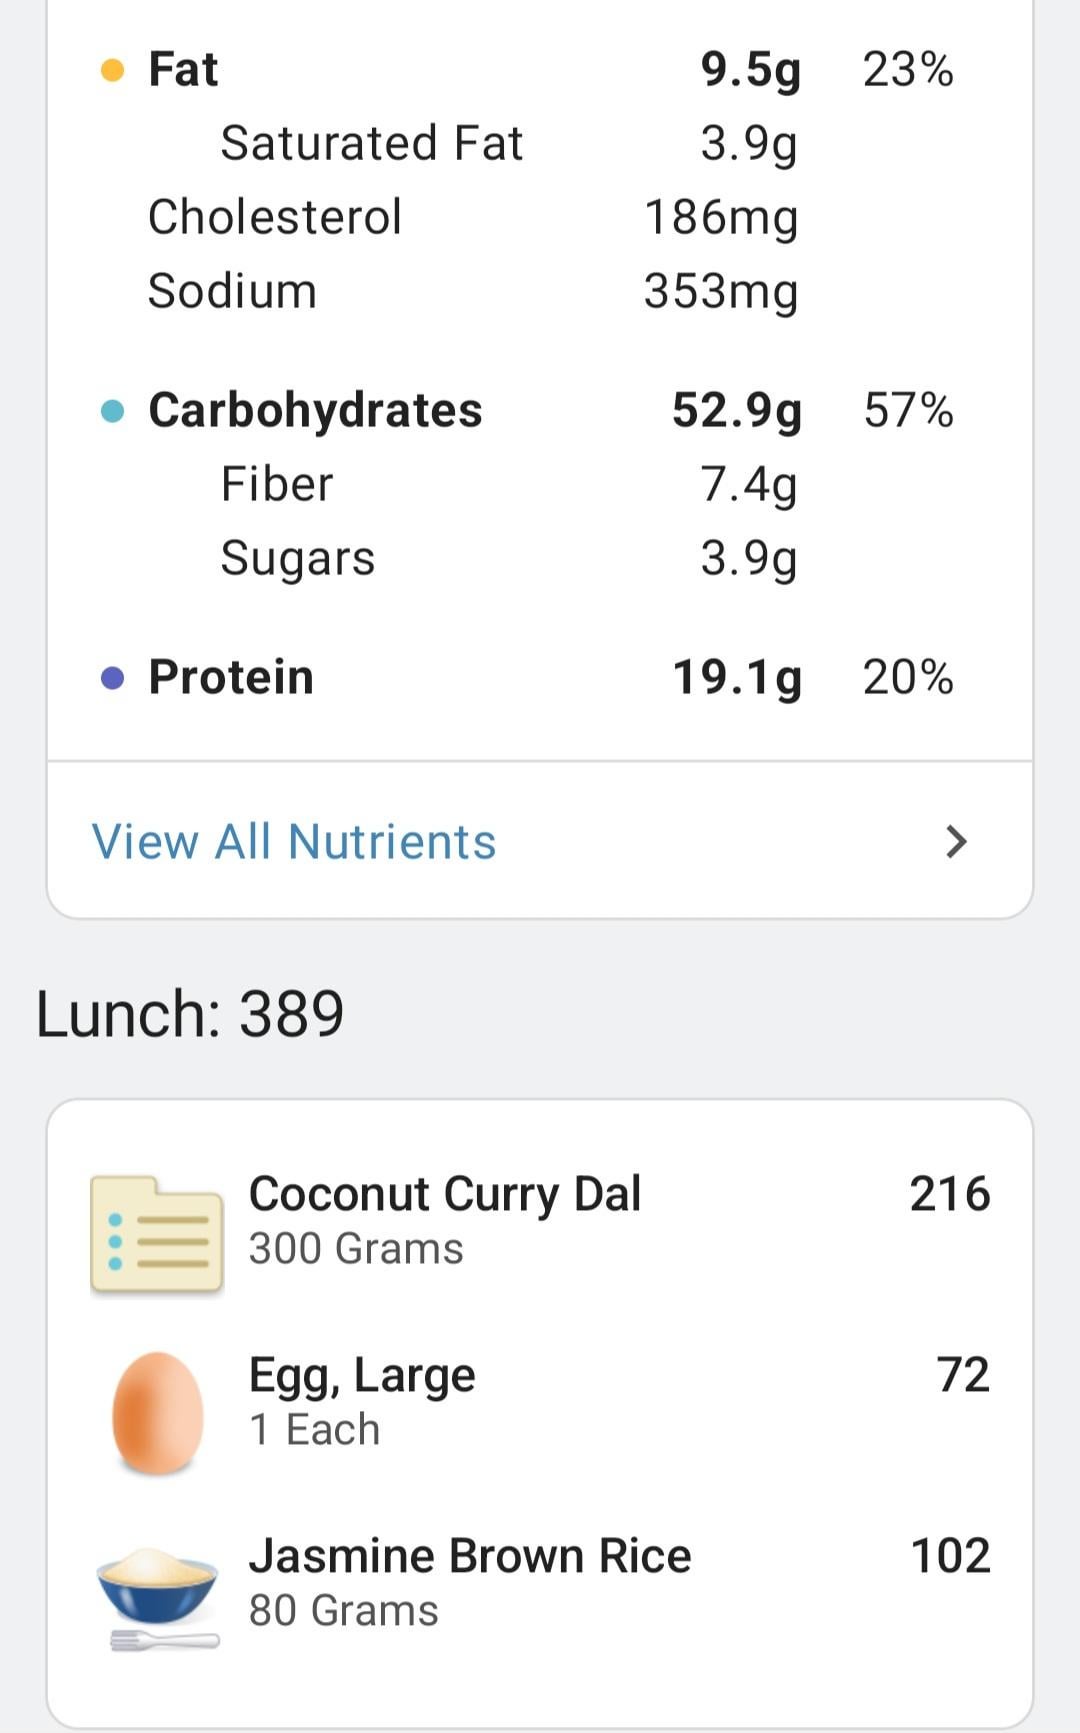Select the Jasmine Brown Rice entry name
This screenshot has height=1733, width=1080.
[x=469, y=1556]
